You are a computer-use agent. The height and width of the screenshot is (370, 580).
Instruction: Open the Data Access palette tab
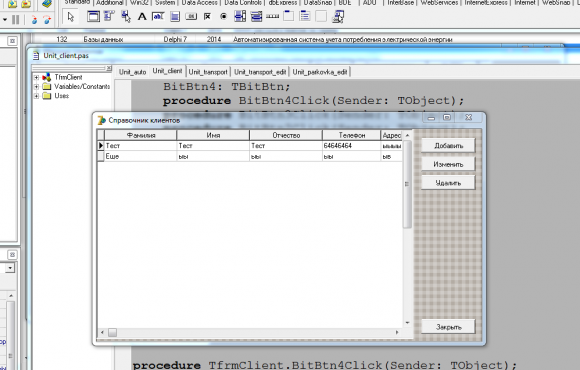coord(199,3)
